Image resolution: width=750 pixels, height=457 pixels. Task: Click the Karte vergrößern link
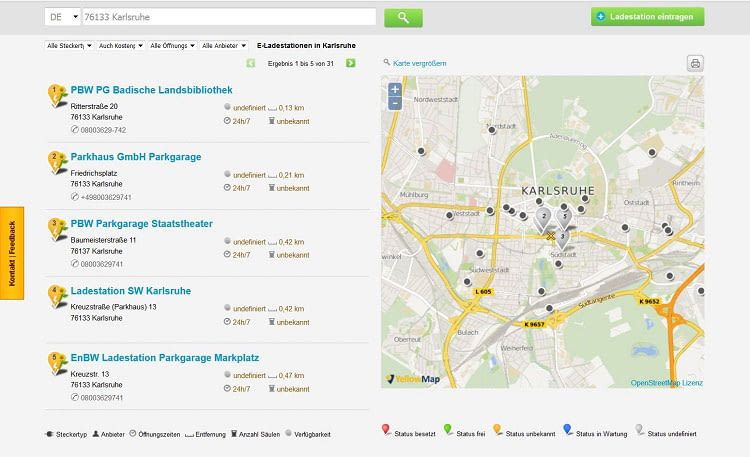(x=419, y=63)
